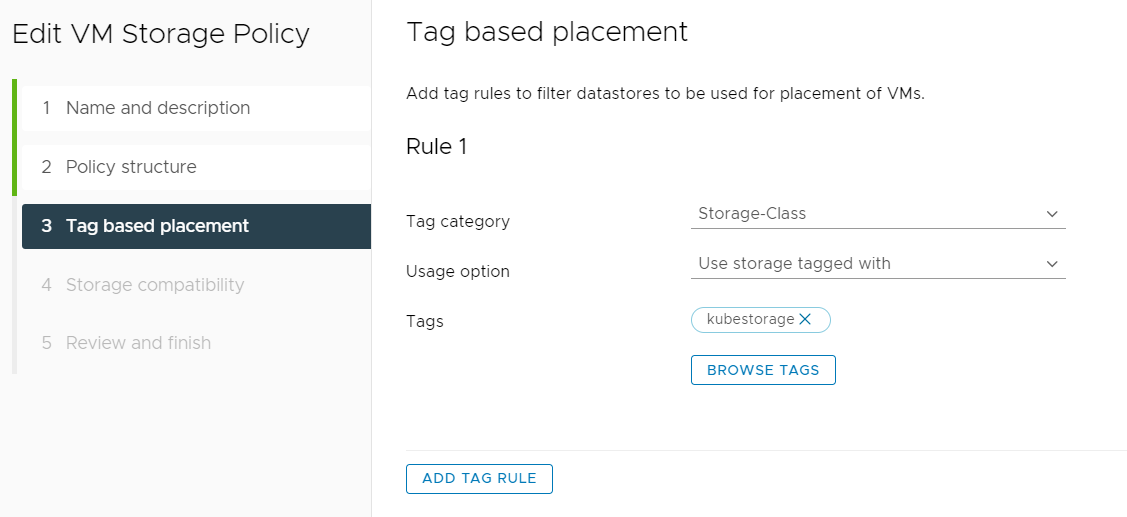This screenshot has height=517, width=1127.
Task: Click the Edit VM Storage Policy title
Action: click(x=161, y=34)
